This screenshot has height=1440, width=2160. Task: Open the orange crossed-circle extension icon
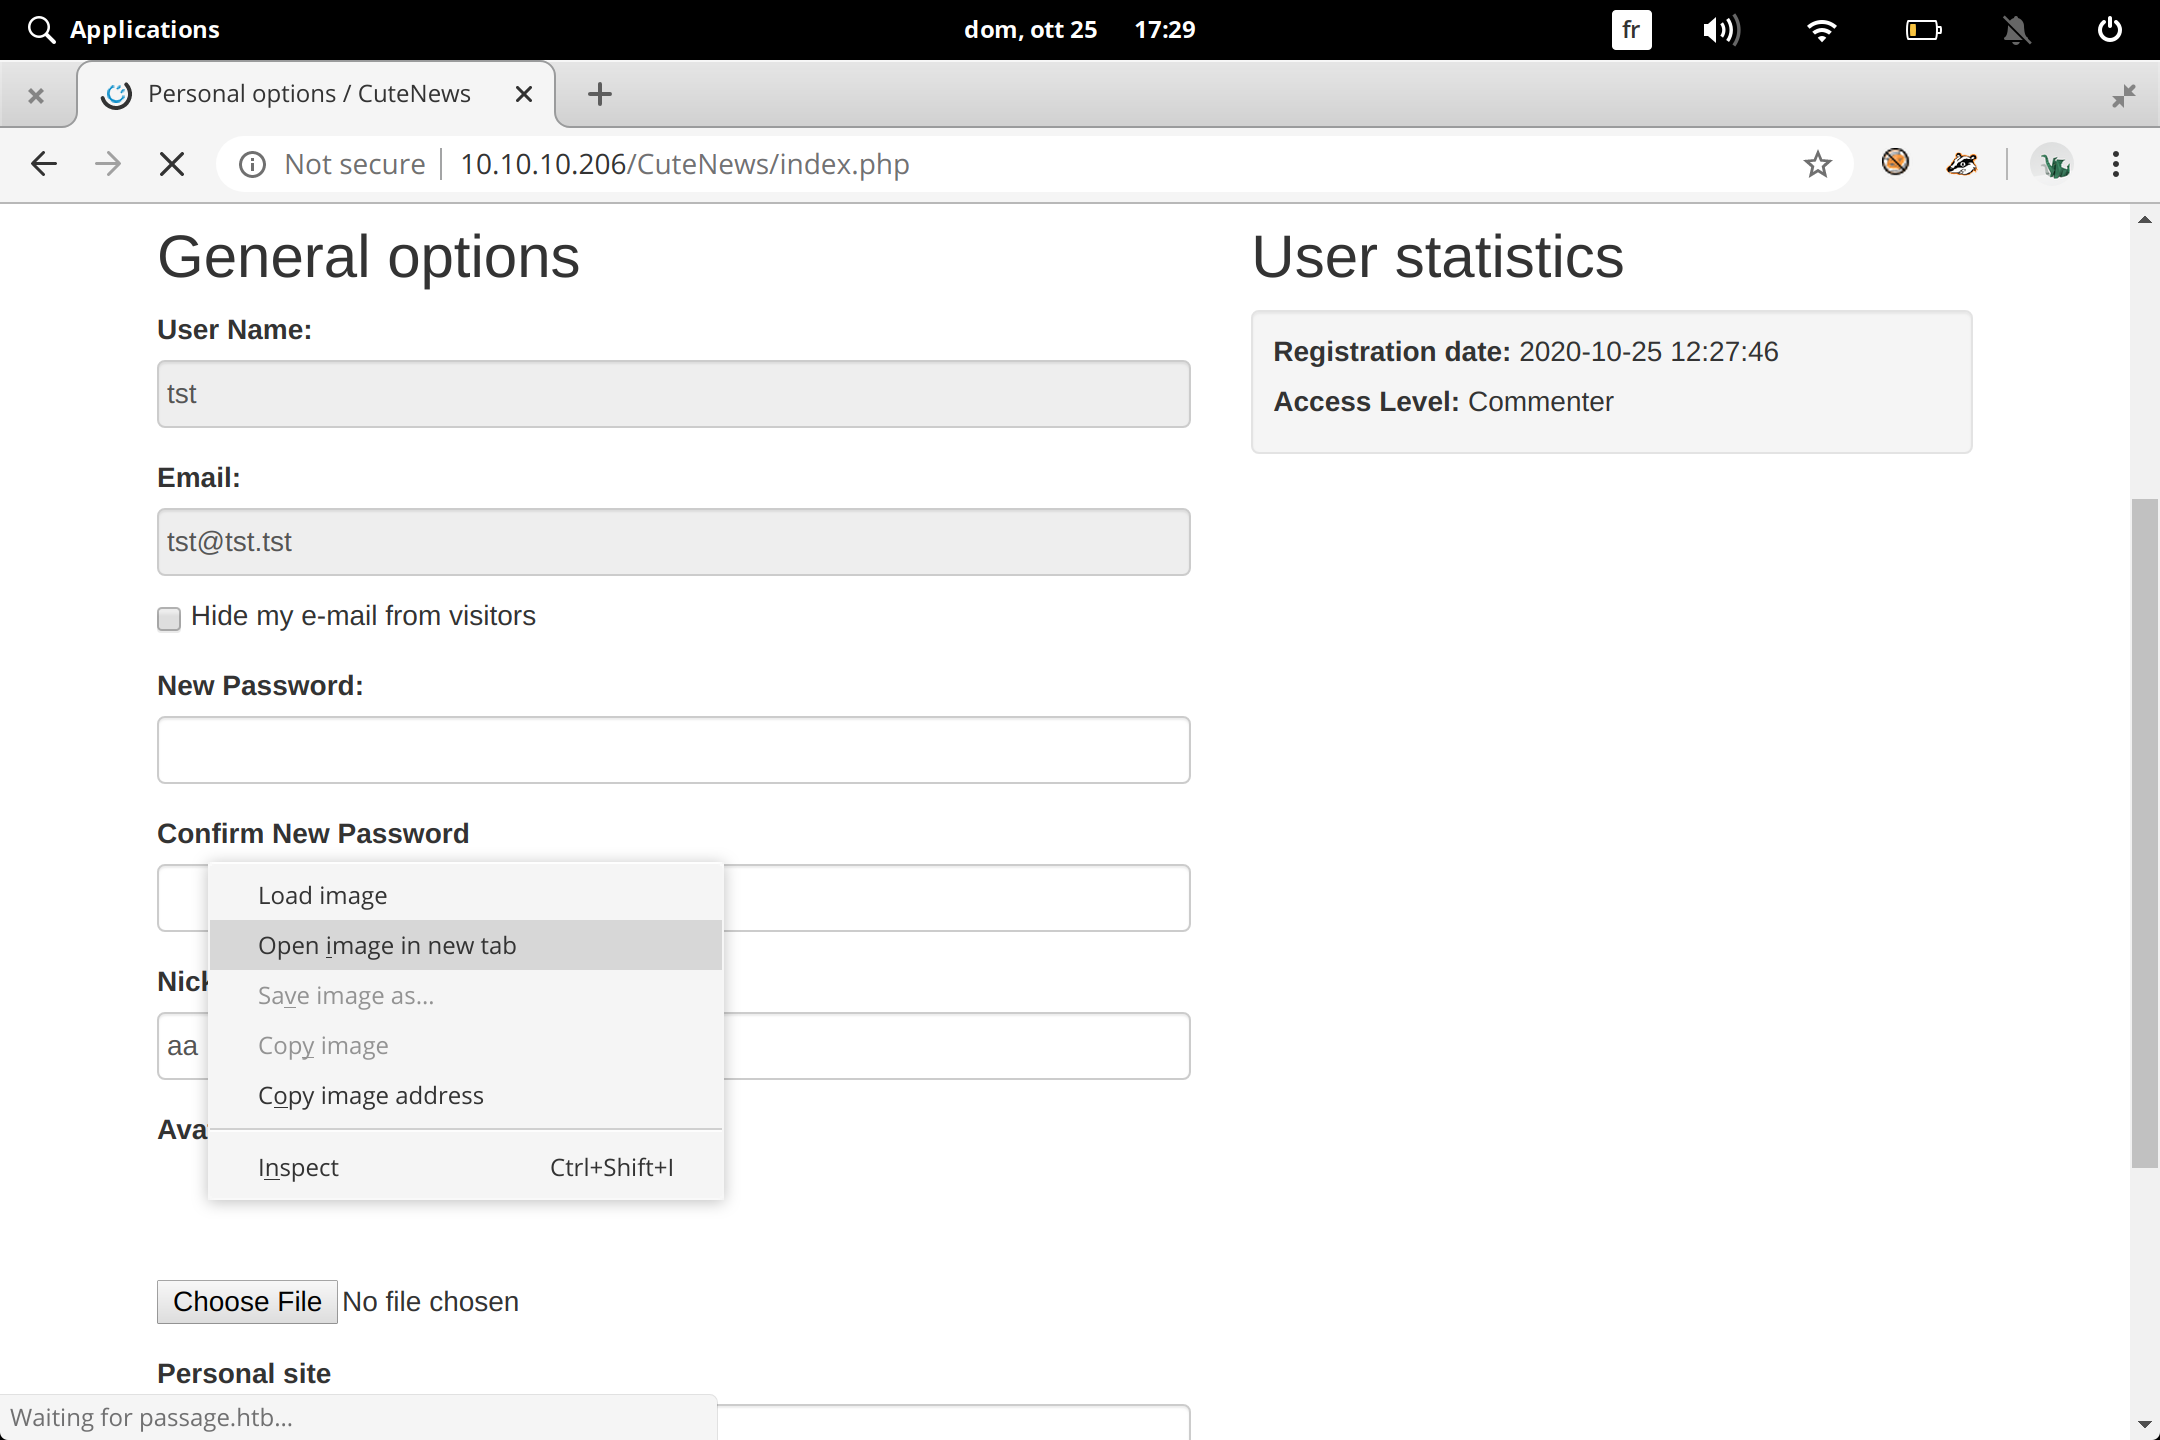[x=1894, y=162]
